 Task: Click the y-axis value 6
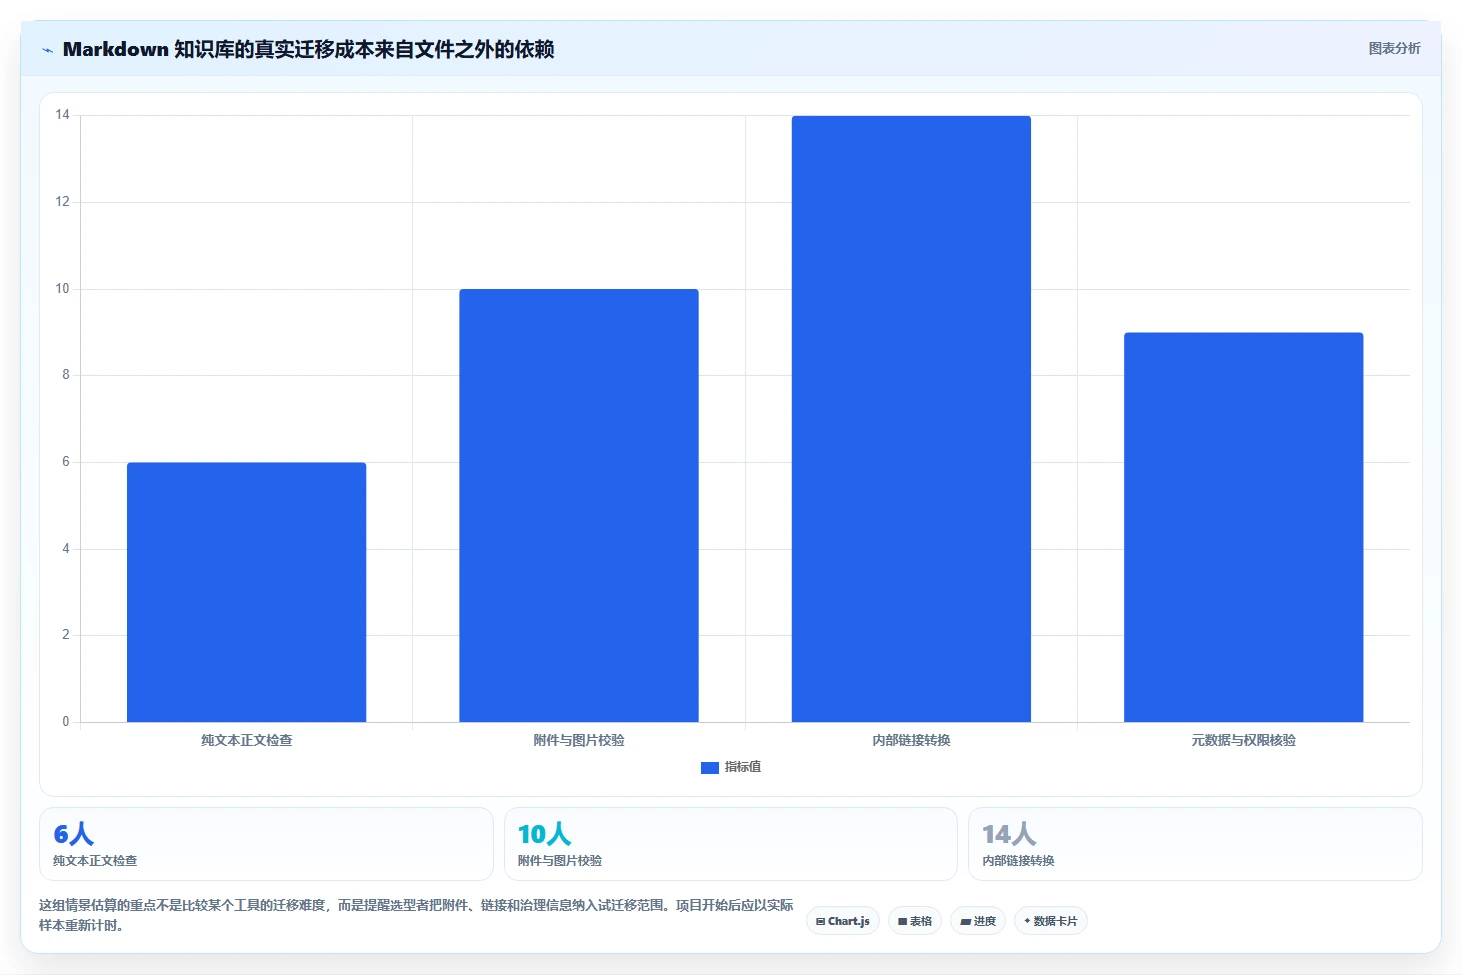pyautogui.click(x=66, y=462)
